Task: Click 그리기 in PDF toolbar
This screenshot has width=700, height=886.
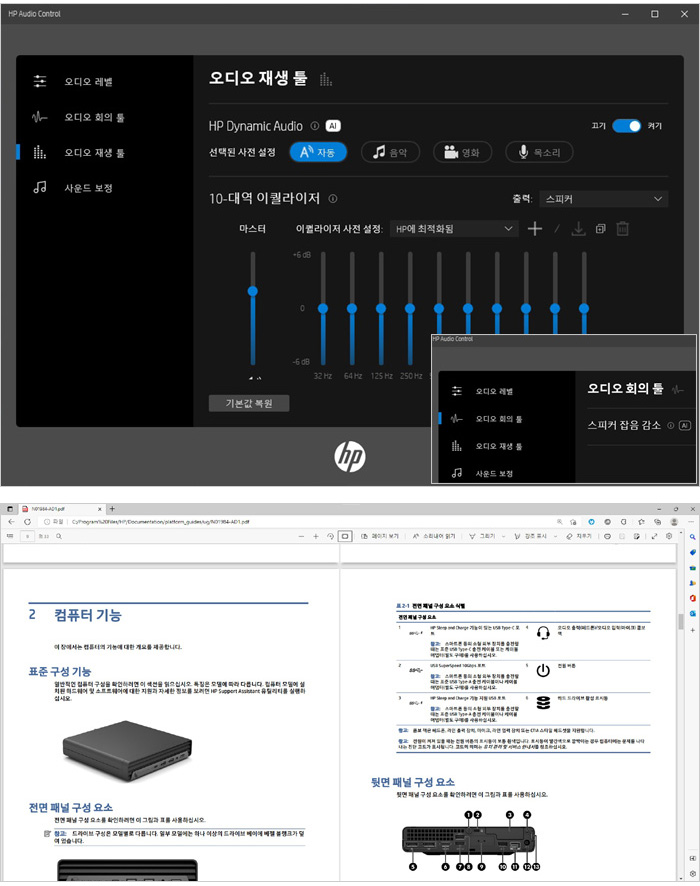Action: pyautogui.click(x=482, y=536)
